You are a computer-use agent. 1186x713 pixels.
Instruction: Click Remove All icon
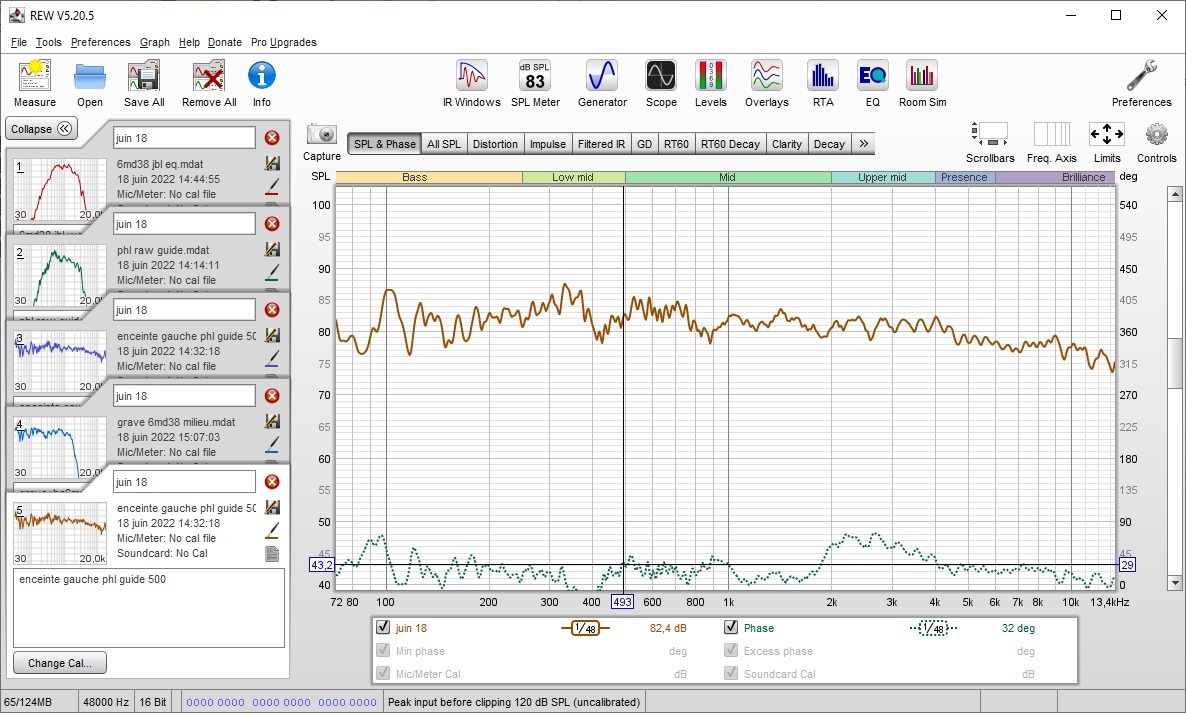click(209, 76)
